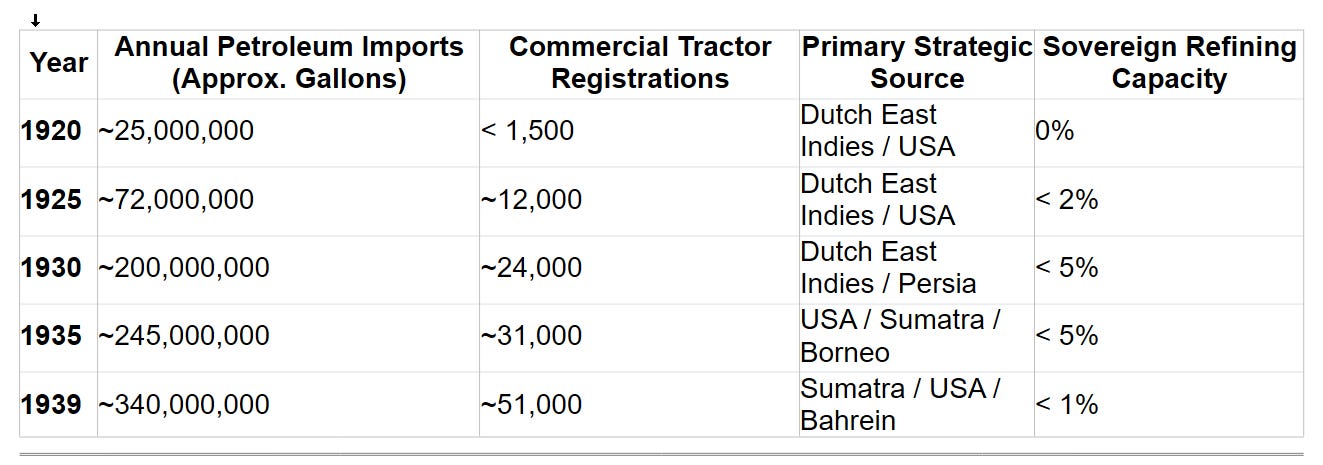Select the Year header cell
The width and height of the screenshot is (1323, 465).
[58, 63]
